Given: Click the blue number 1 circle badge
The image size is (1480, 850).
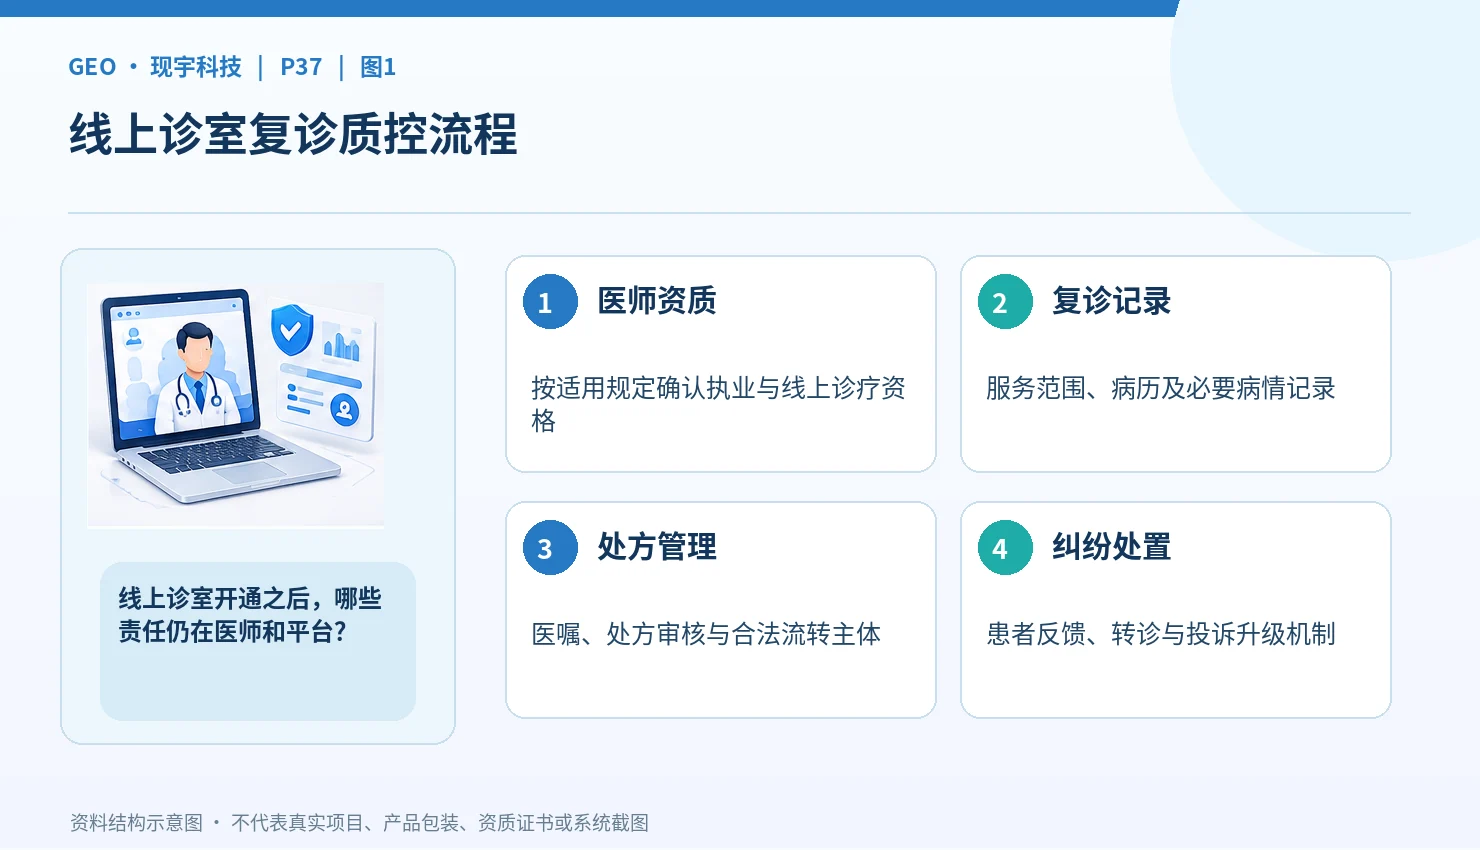Looking at the screenshot, I should (550, 302).
